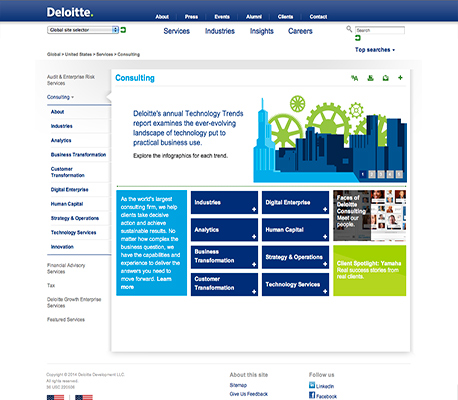Click the green go arrow beside site selector
This screenshot has width=458, height=400.
tap(123, 30)
